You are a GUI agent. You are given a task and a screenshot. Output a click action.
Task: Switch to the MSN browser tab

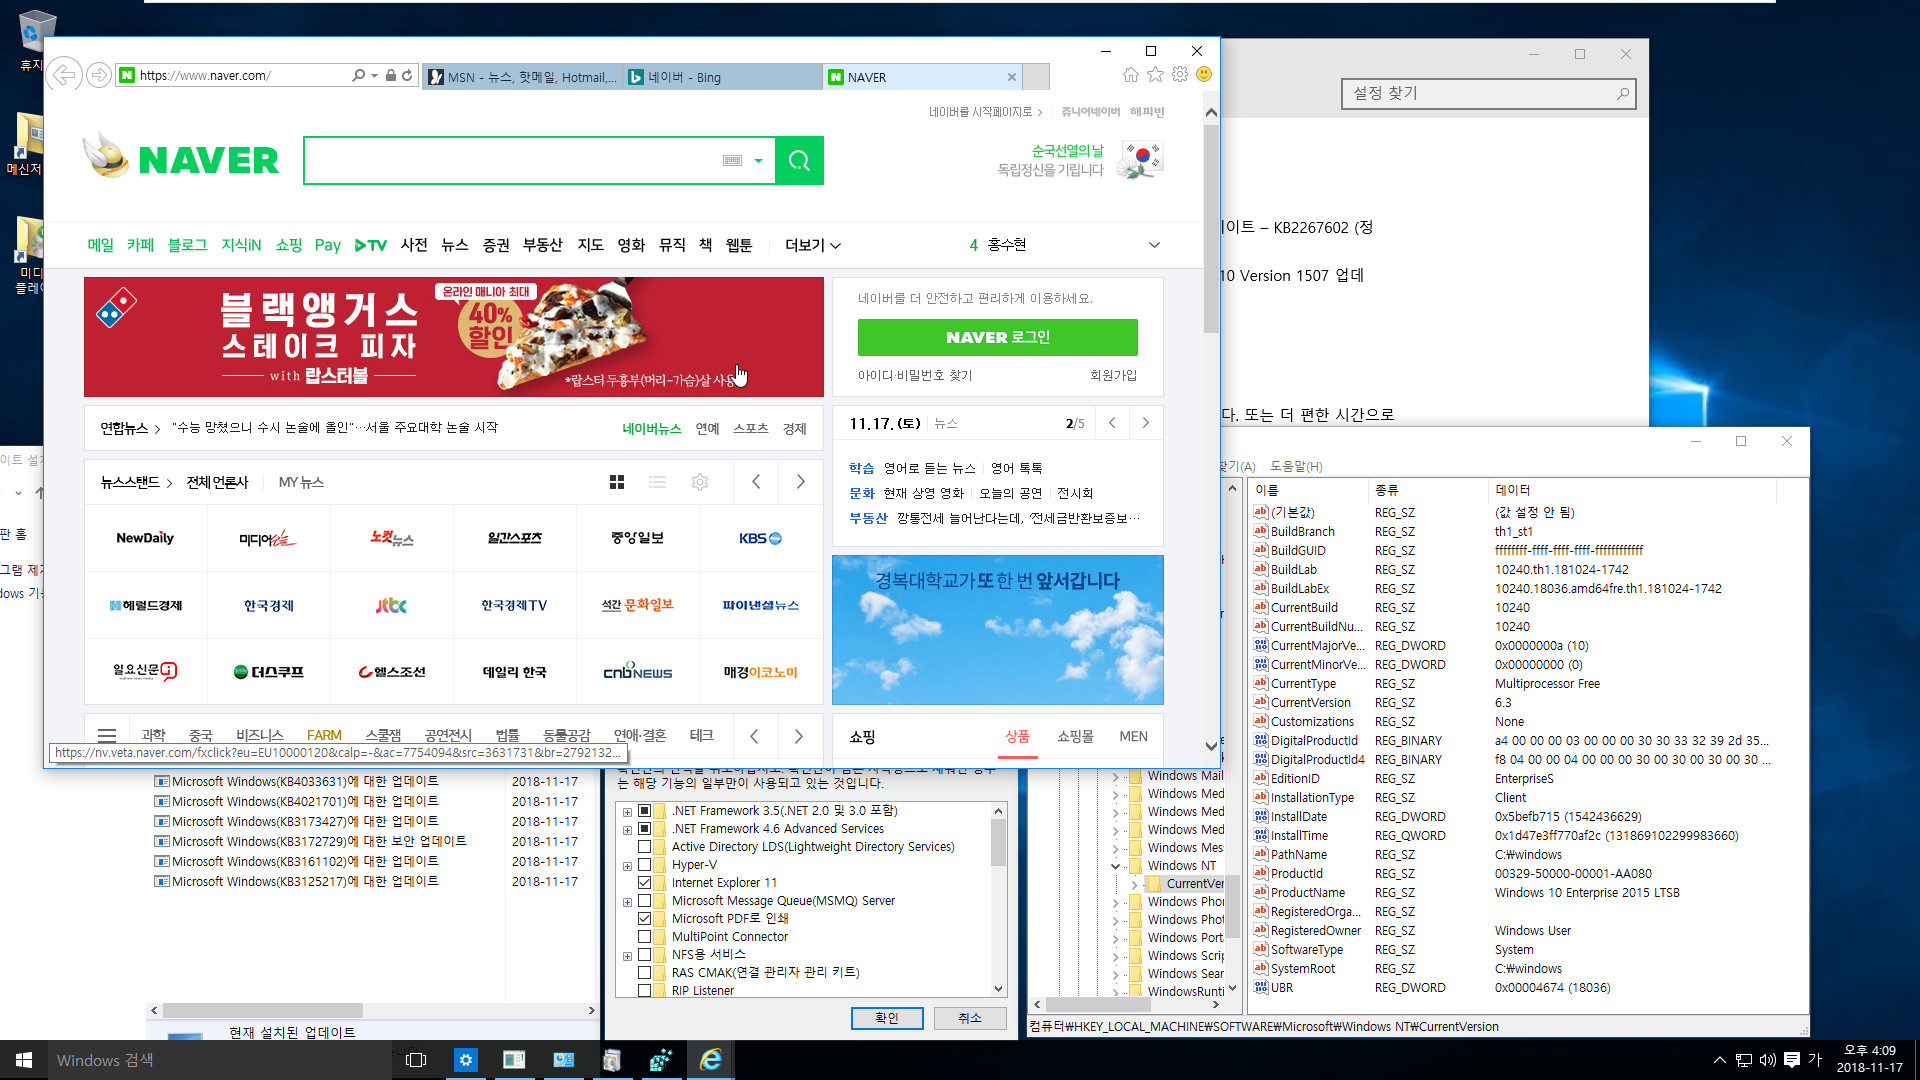pyautogui.click(x=523, y=77)
